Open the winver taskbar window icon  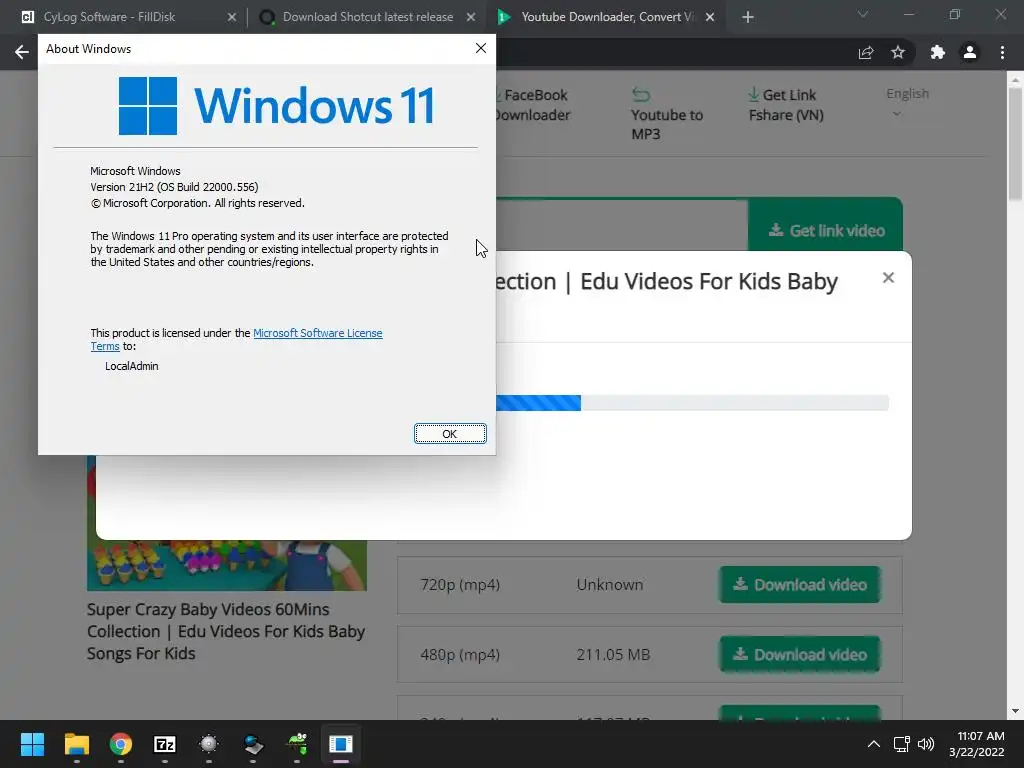(x=341, y=744)
